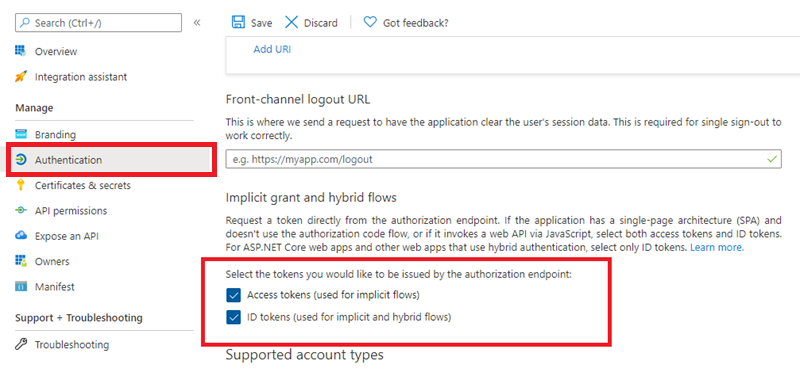Viewport: 800px width, 370px height.
Task: Click the sidebar Search box
Action: (98, 23)
